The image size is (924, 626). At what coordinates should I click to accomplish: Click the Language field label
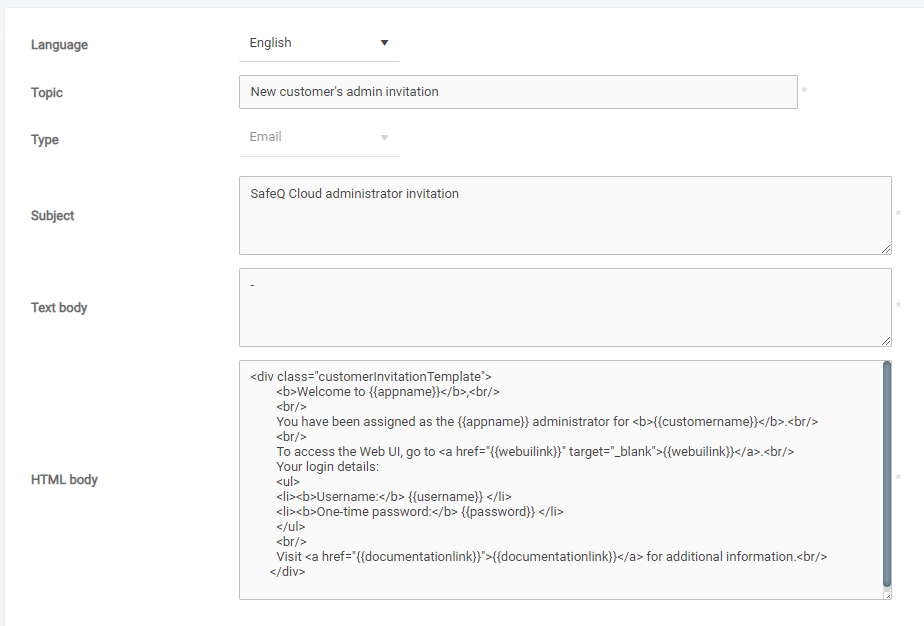click(x=59, y=45)
